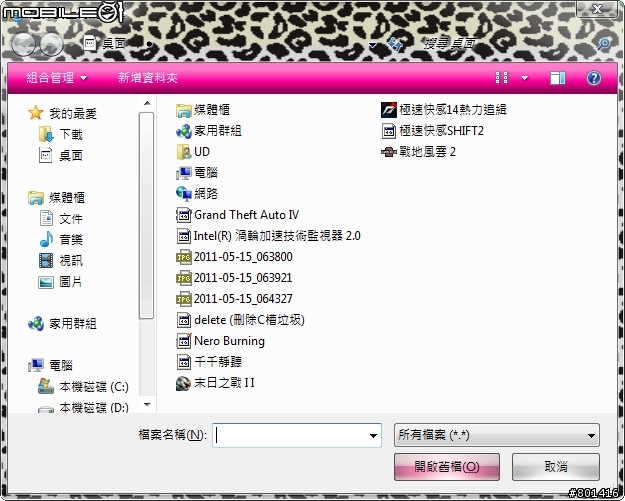
Task: Select 我的最愛 star icon in sidebar
Action: [35, 113]
